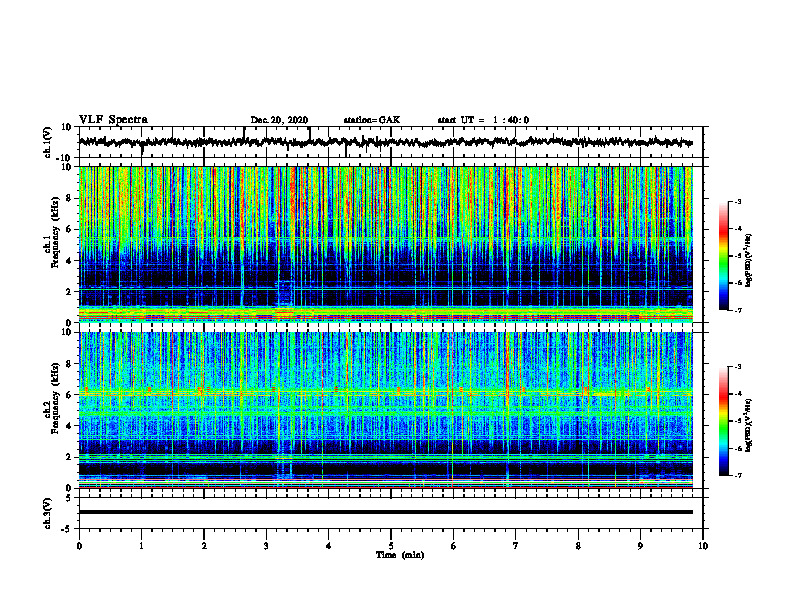The width and height of the screenshot is (792, 612).
Task: Click the ch.2 spectrogram panel
Action: (x=385, y=410)
